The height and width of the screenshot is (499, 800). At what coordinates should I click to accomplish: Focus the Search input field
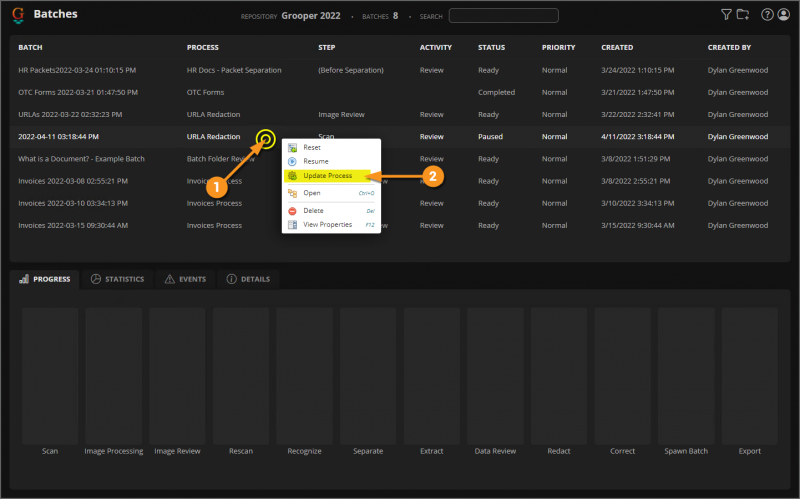click(x=504, y=16)
